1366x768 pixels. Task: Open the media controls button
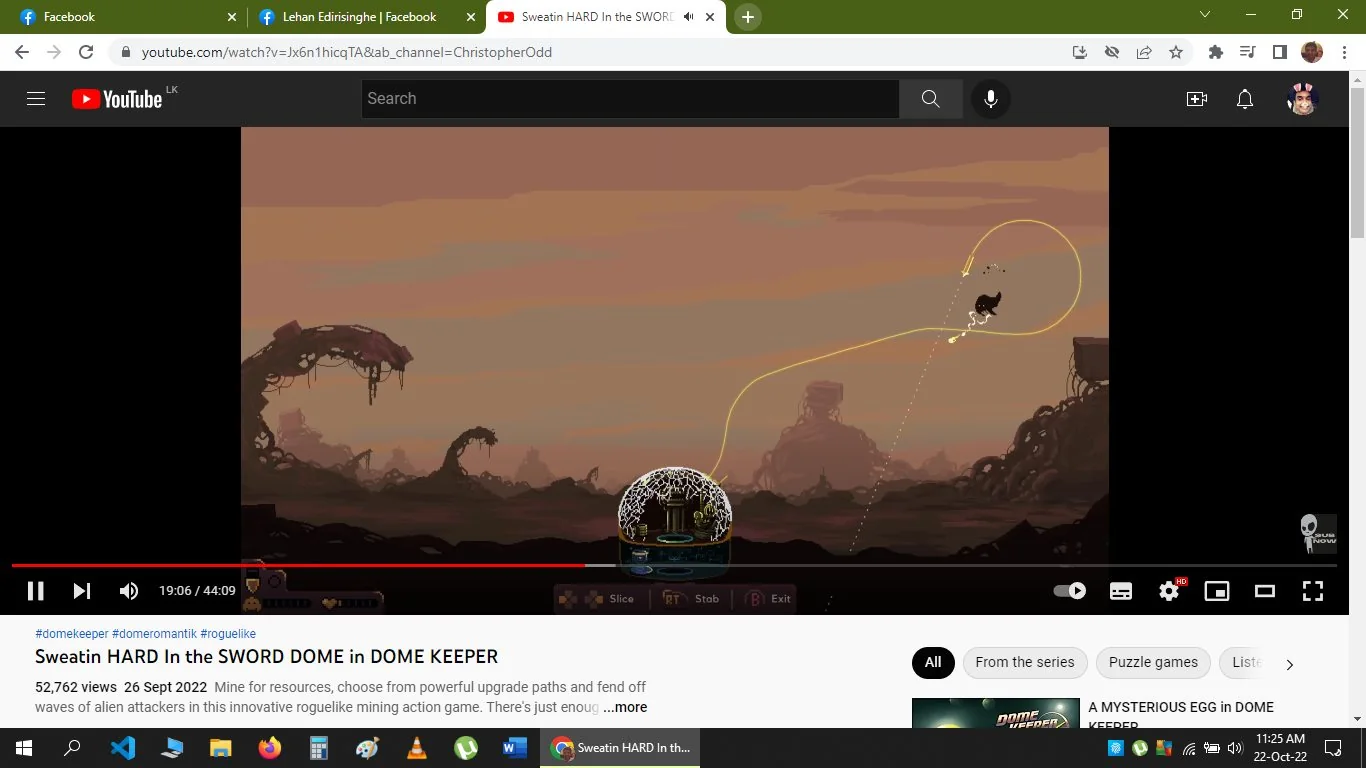tap(1247, 52)
